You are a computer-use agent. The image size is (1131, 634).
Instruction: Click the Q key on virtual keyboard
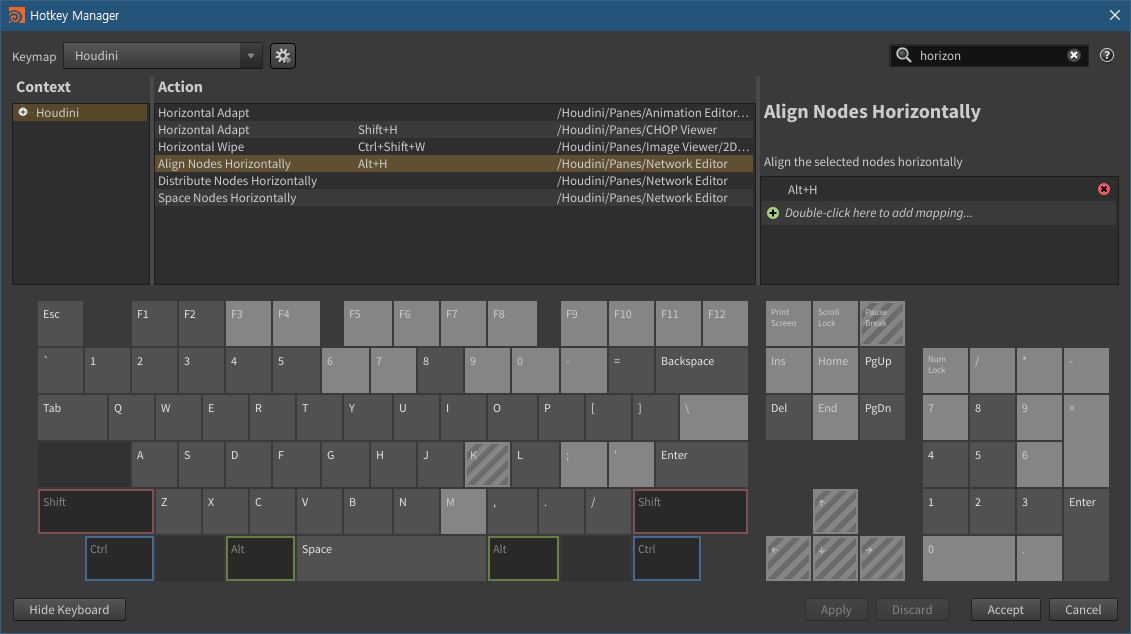(131, 417)
